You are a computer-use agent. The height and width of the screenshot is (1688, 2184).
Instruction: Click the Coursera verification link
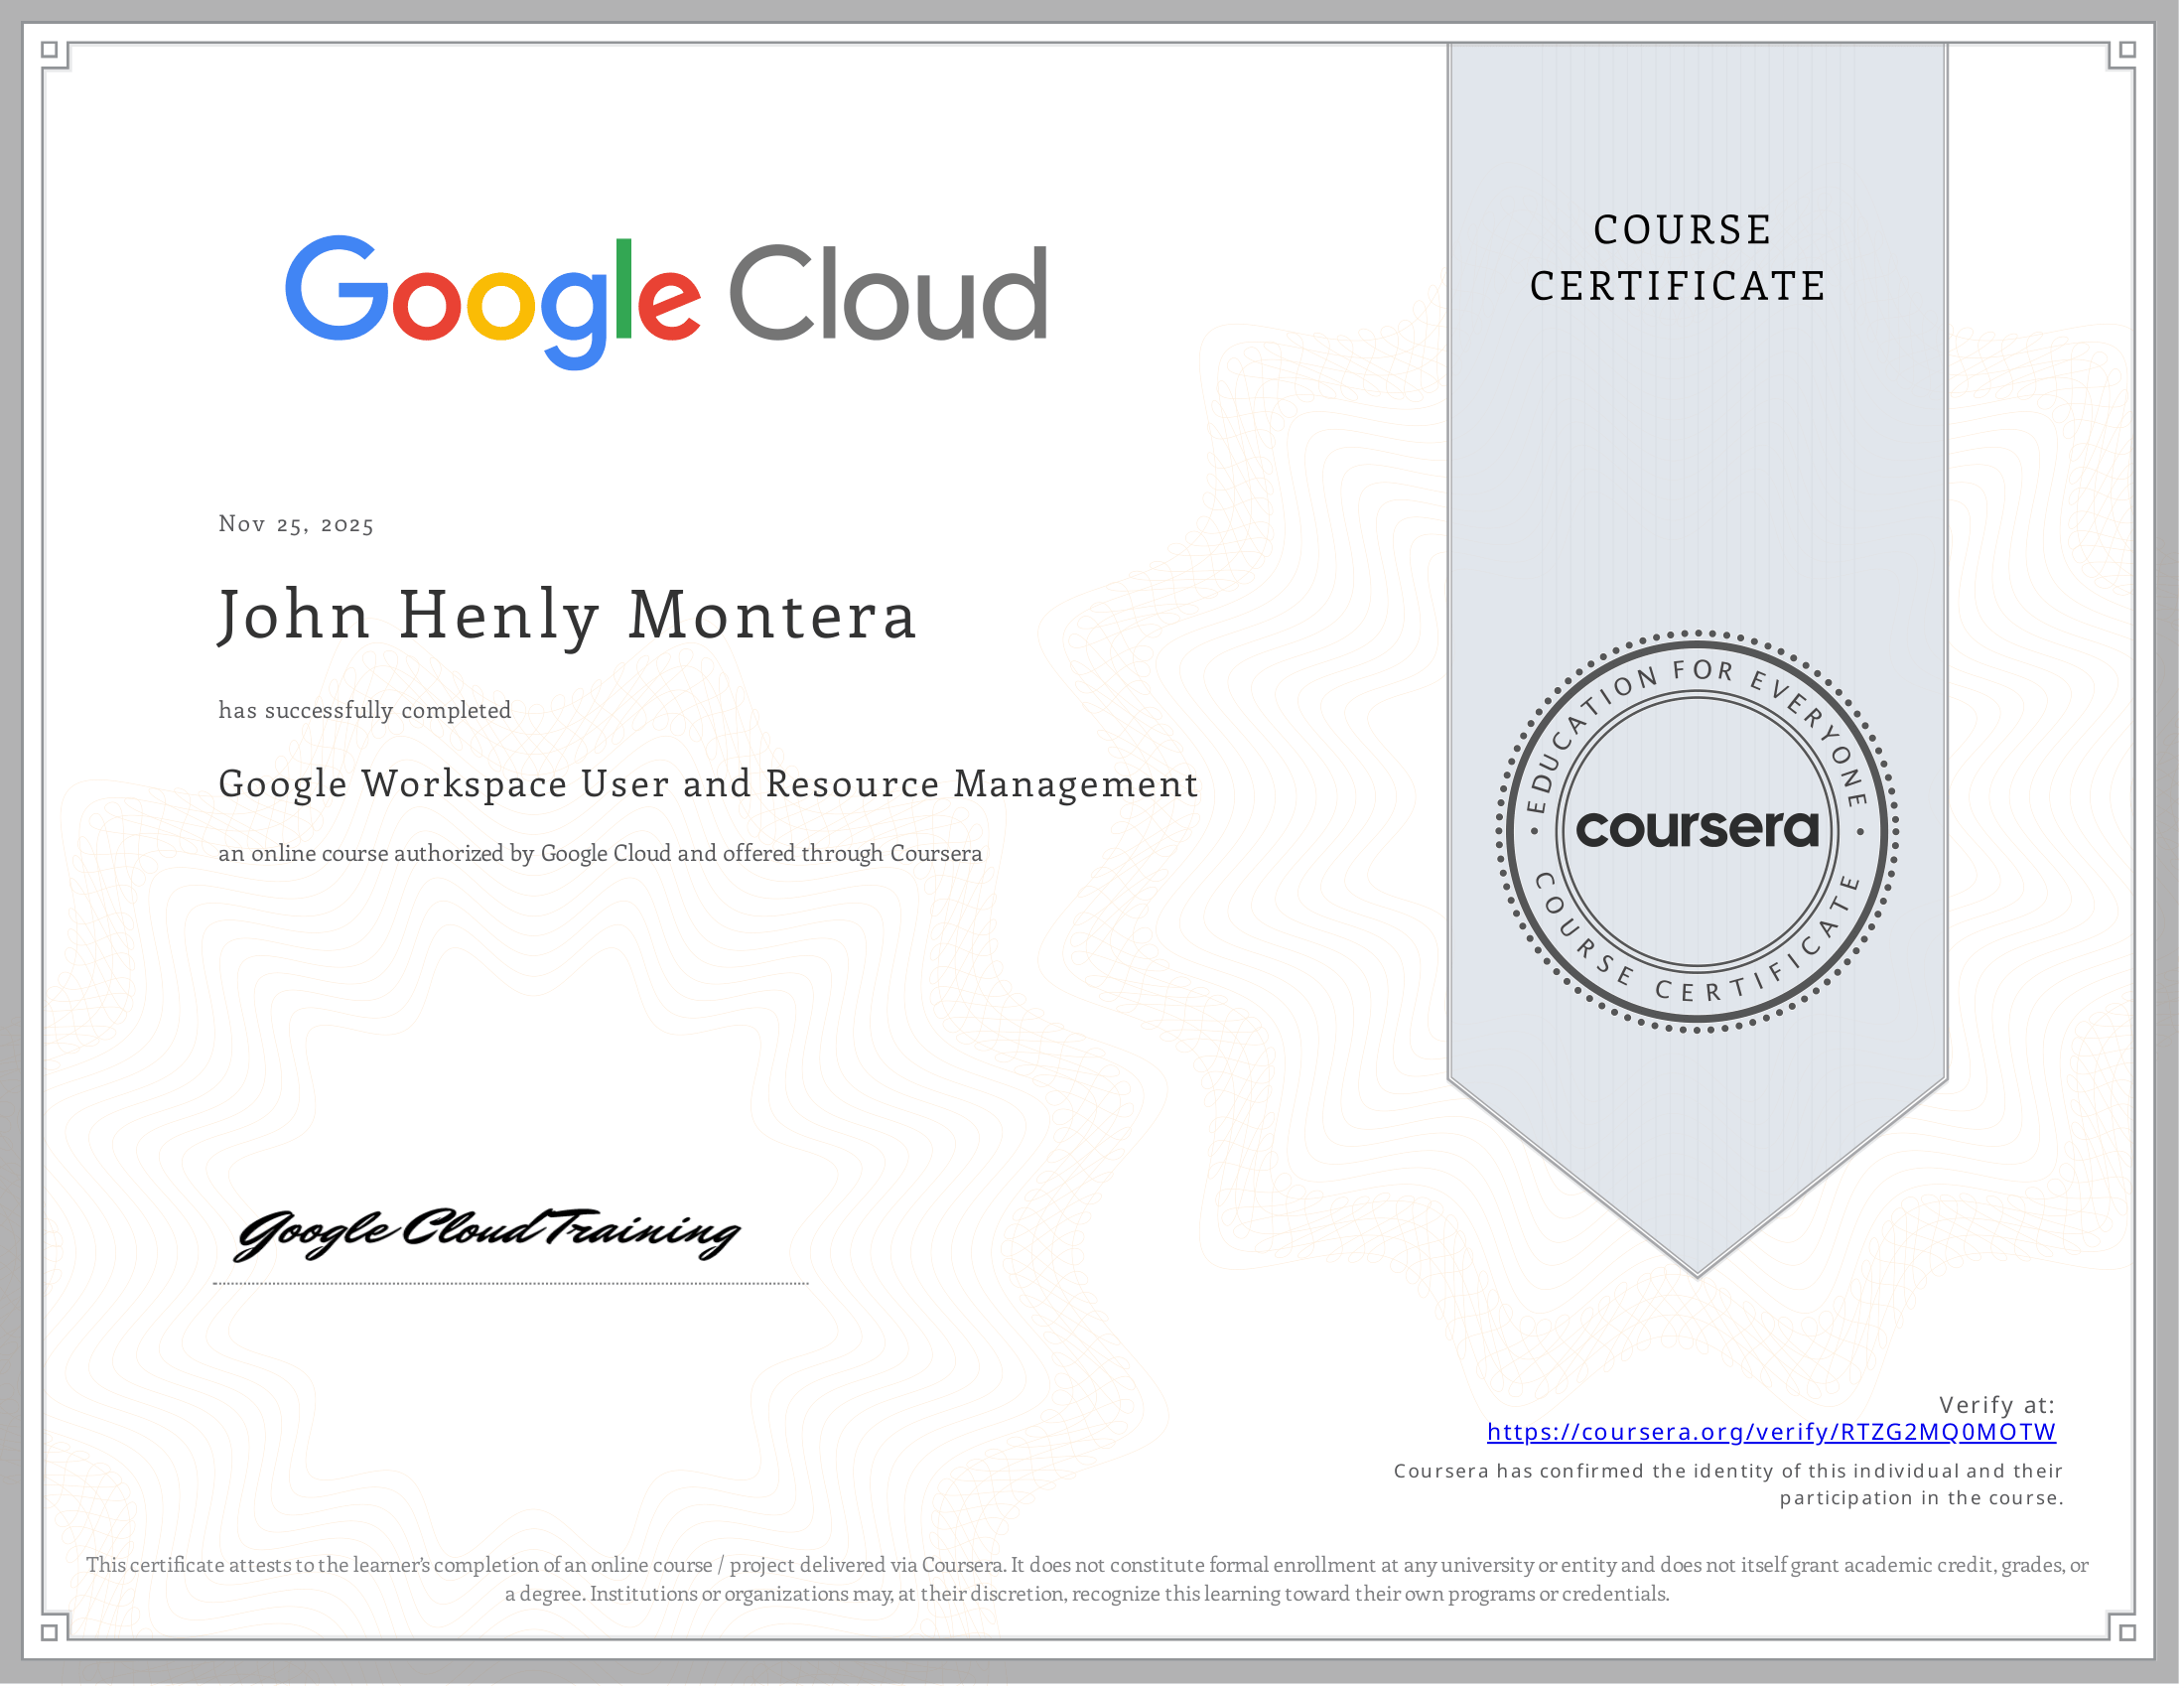click(1771, 1433)
